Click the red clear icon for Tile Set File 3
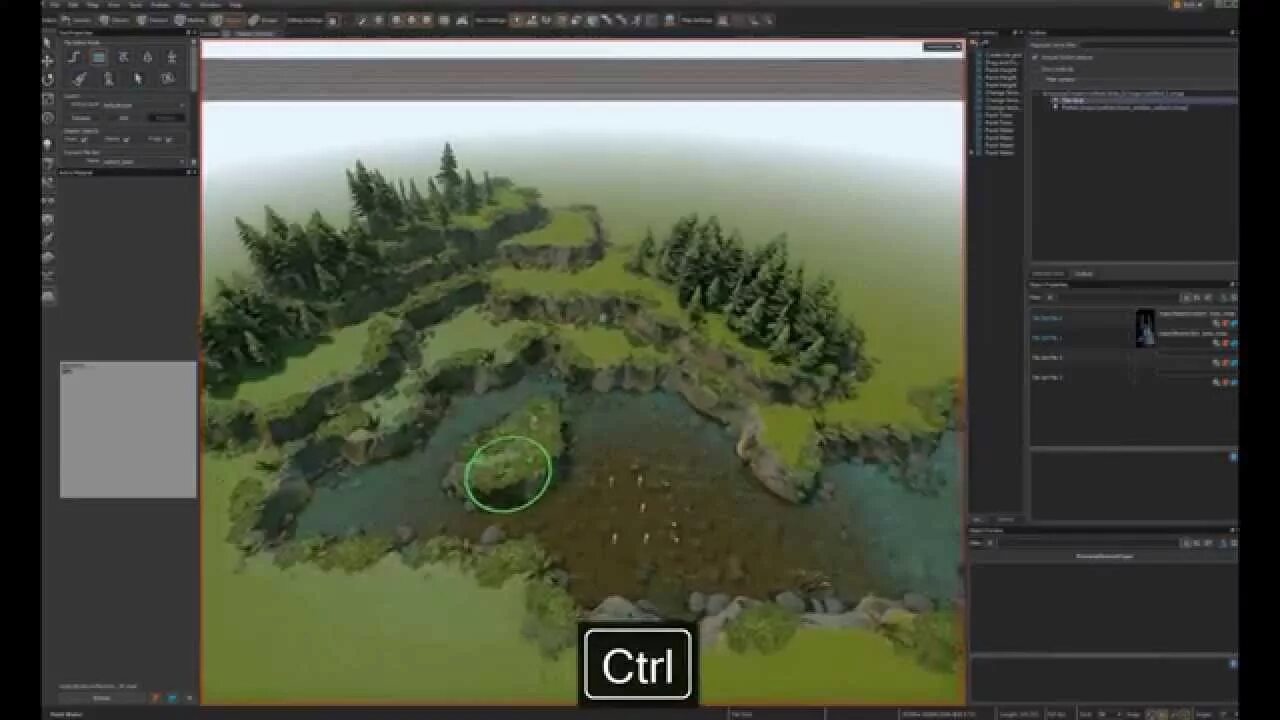This screenshot has height=720, width=1280. pos(1225,363)
